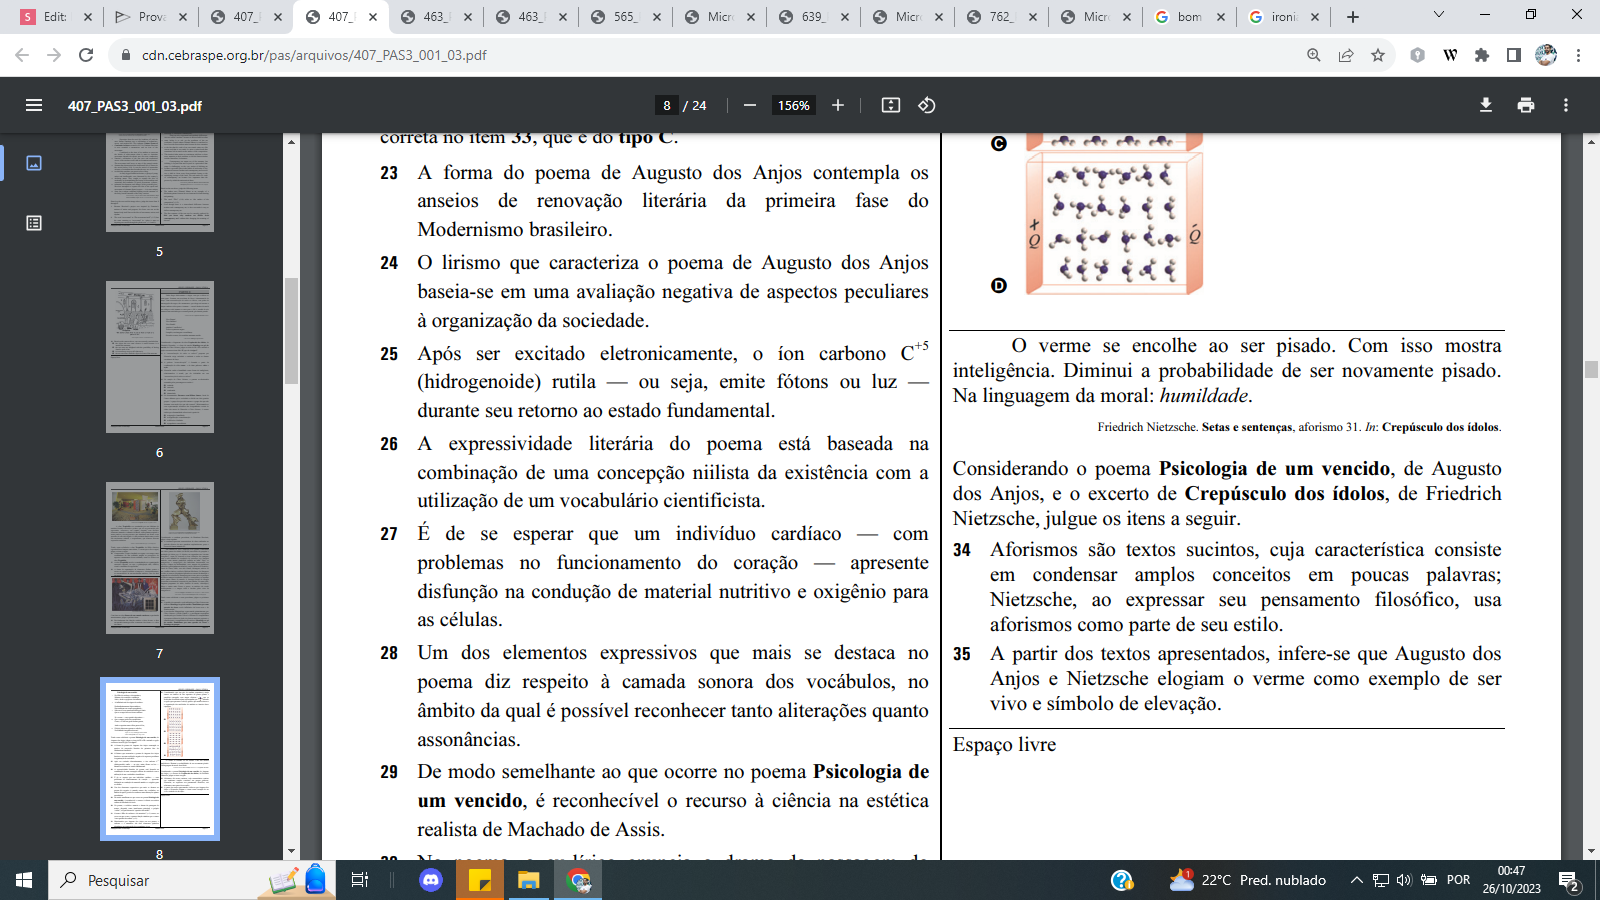
Task: Select page 6 thumbnail
Action: (160, 357)
